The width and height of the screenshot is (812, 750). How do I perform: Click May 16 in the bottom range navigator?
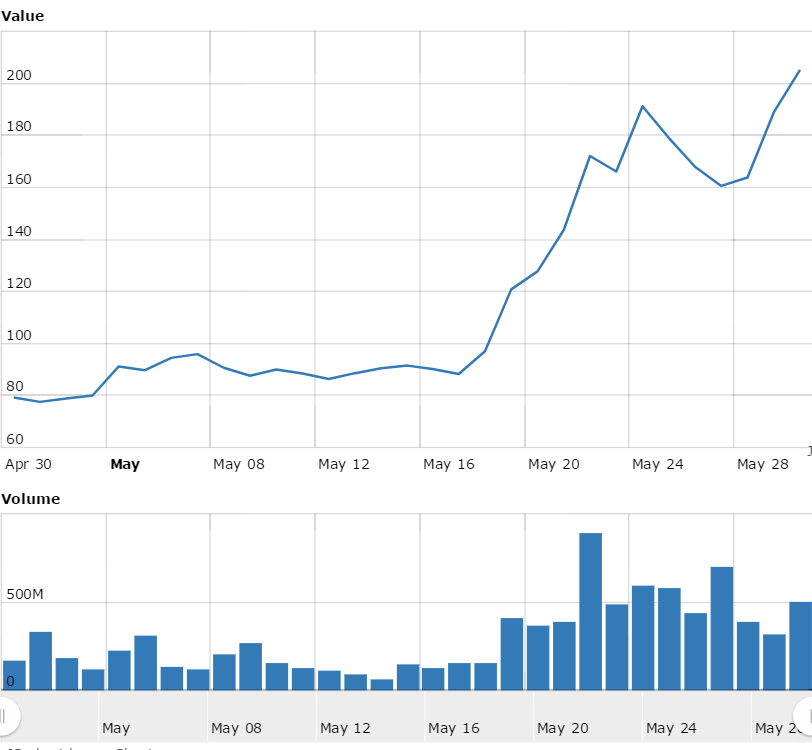(x=454, y=728)
